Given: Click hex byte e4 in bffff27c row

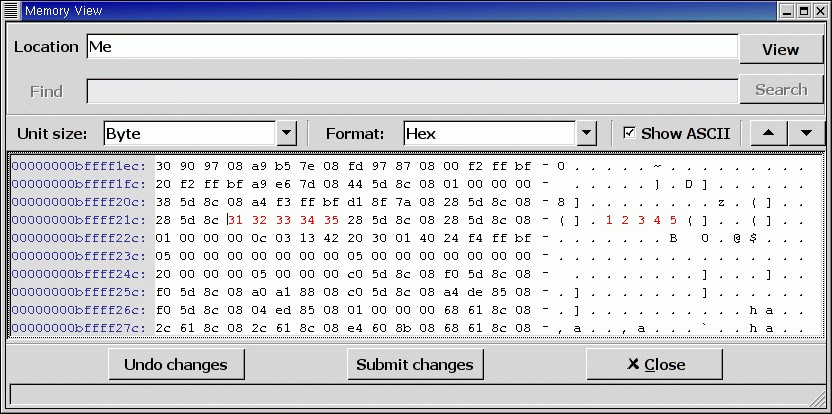Looking at the screenshot, I should pyautogui.click(x=355, y=329).
